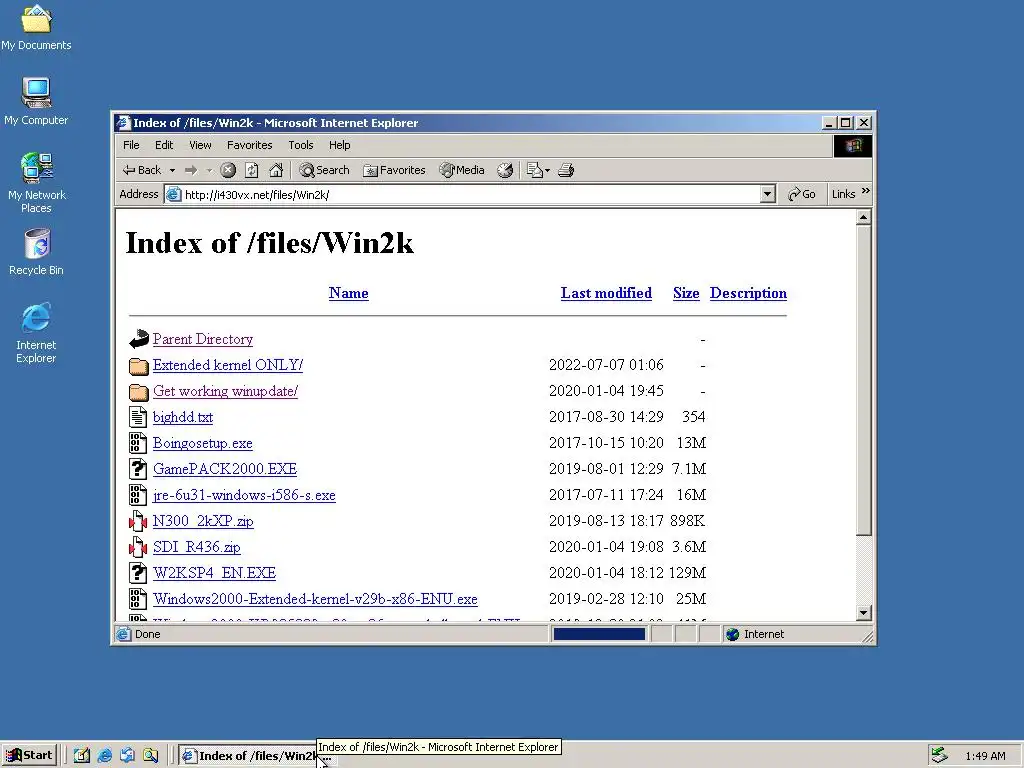Screen dimensions: 1024x768
Task: Click the back-arrow icon beside Parent Directory
Action: point(138,339)
